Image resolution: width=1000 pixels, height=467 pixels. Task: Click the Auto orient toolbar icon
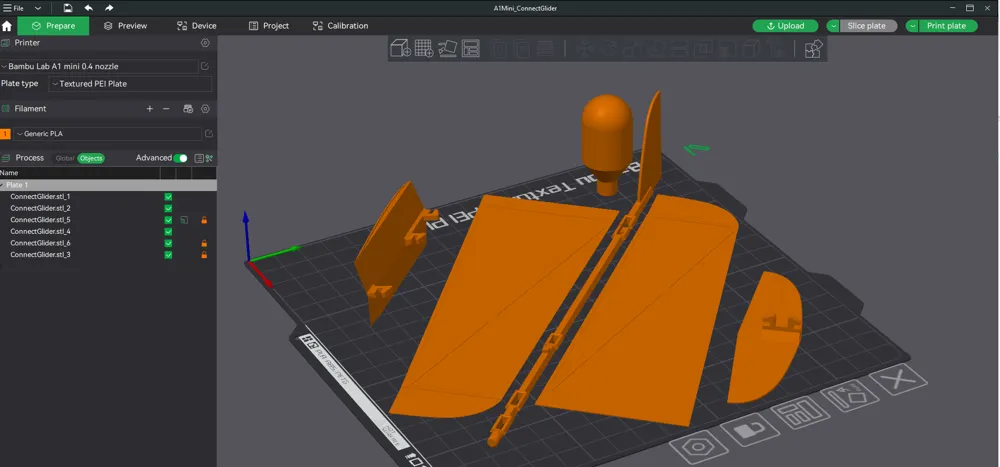pos(448,48)
